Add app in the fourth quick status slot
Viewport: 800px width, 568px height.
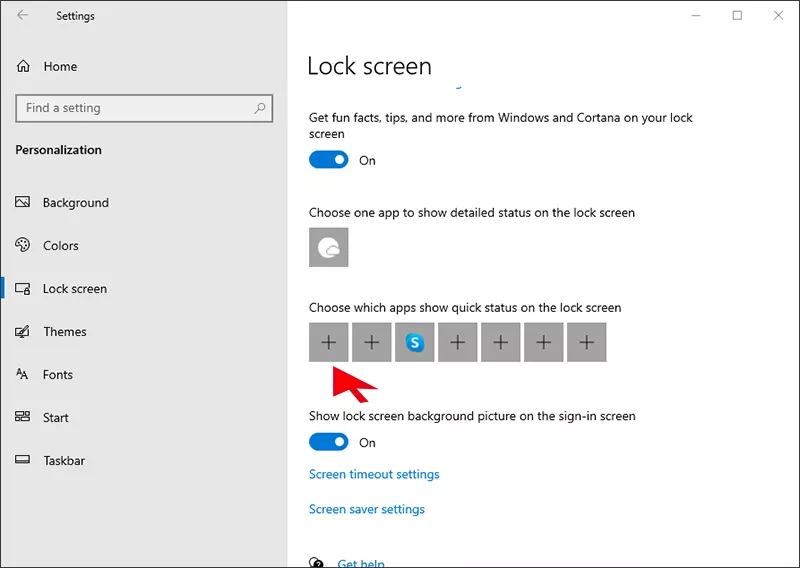[458, 342]
